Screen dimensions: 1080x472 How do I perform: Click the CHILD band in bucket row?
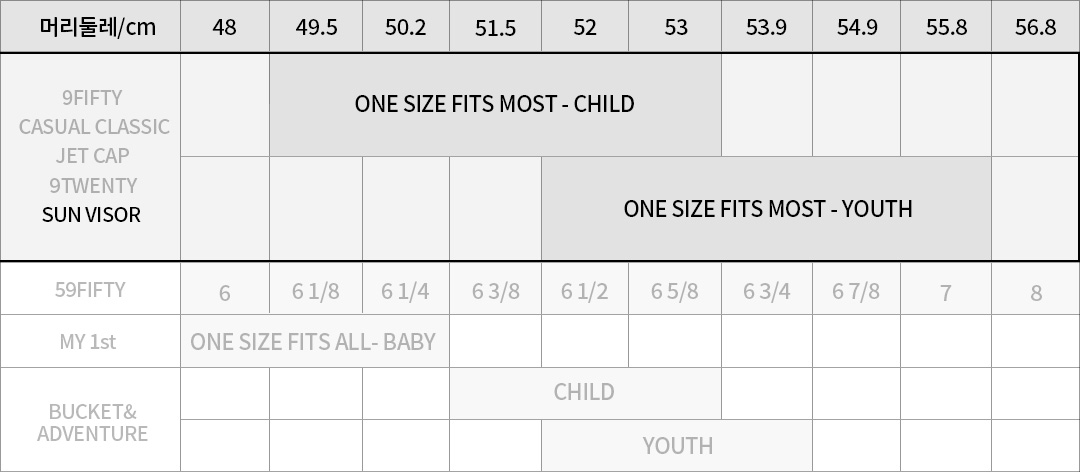coord(585,393)
